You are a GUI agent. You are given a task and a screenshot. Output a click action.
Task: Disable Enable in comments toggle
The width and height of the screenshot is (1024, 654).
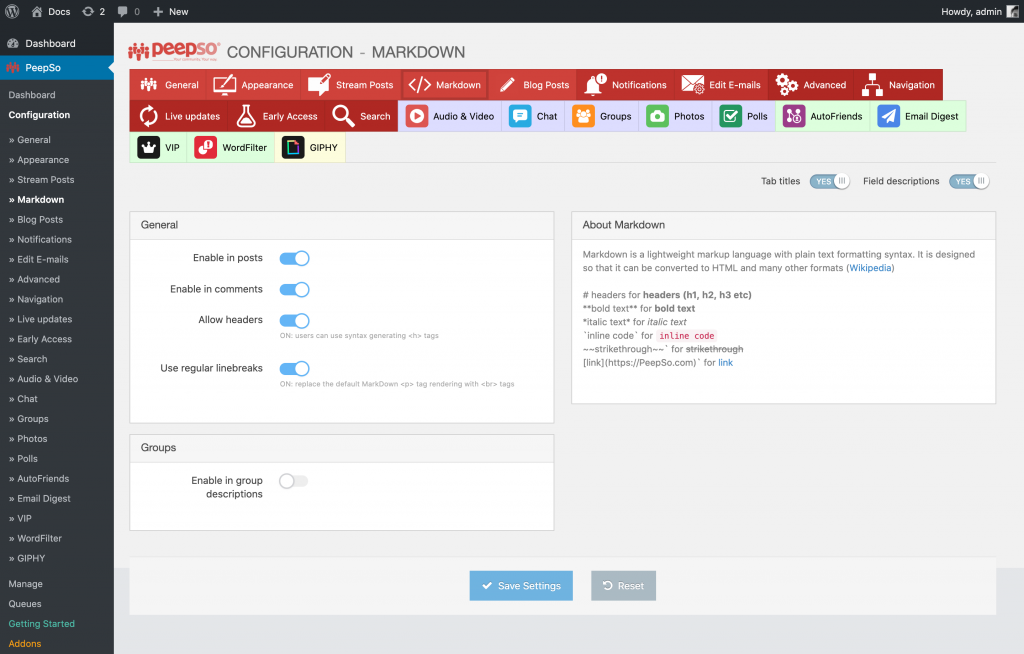(295, 289)
